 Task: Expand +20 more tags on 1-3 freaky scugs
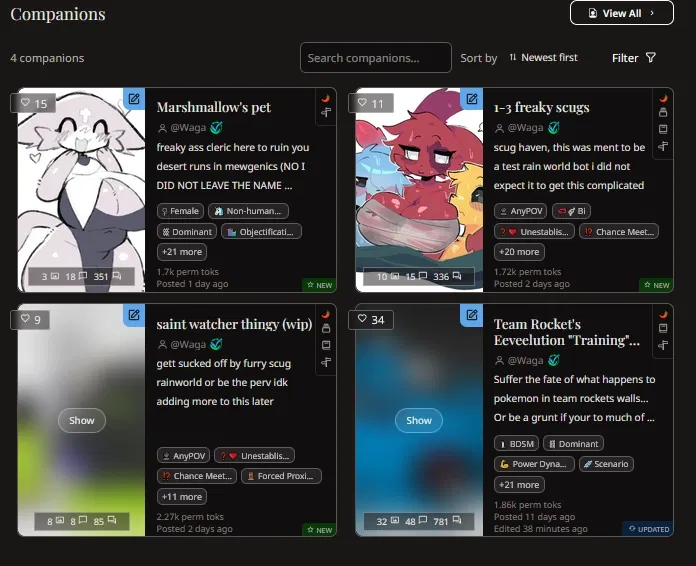[519, 252]
